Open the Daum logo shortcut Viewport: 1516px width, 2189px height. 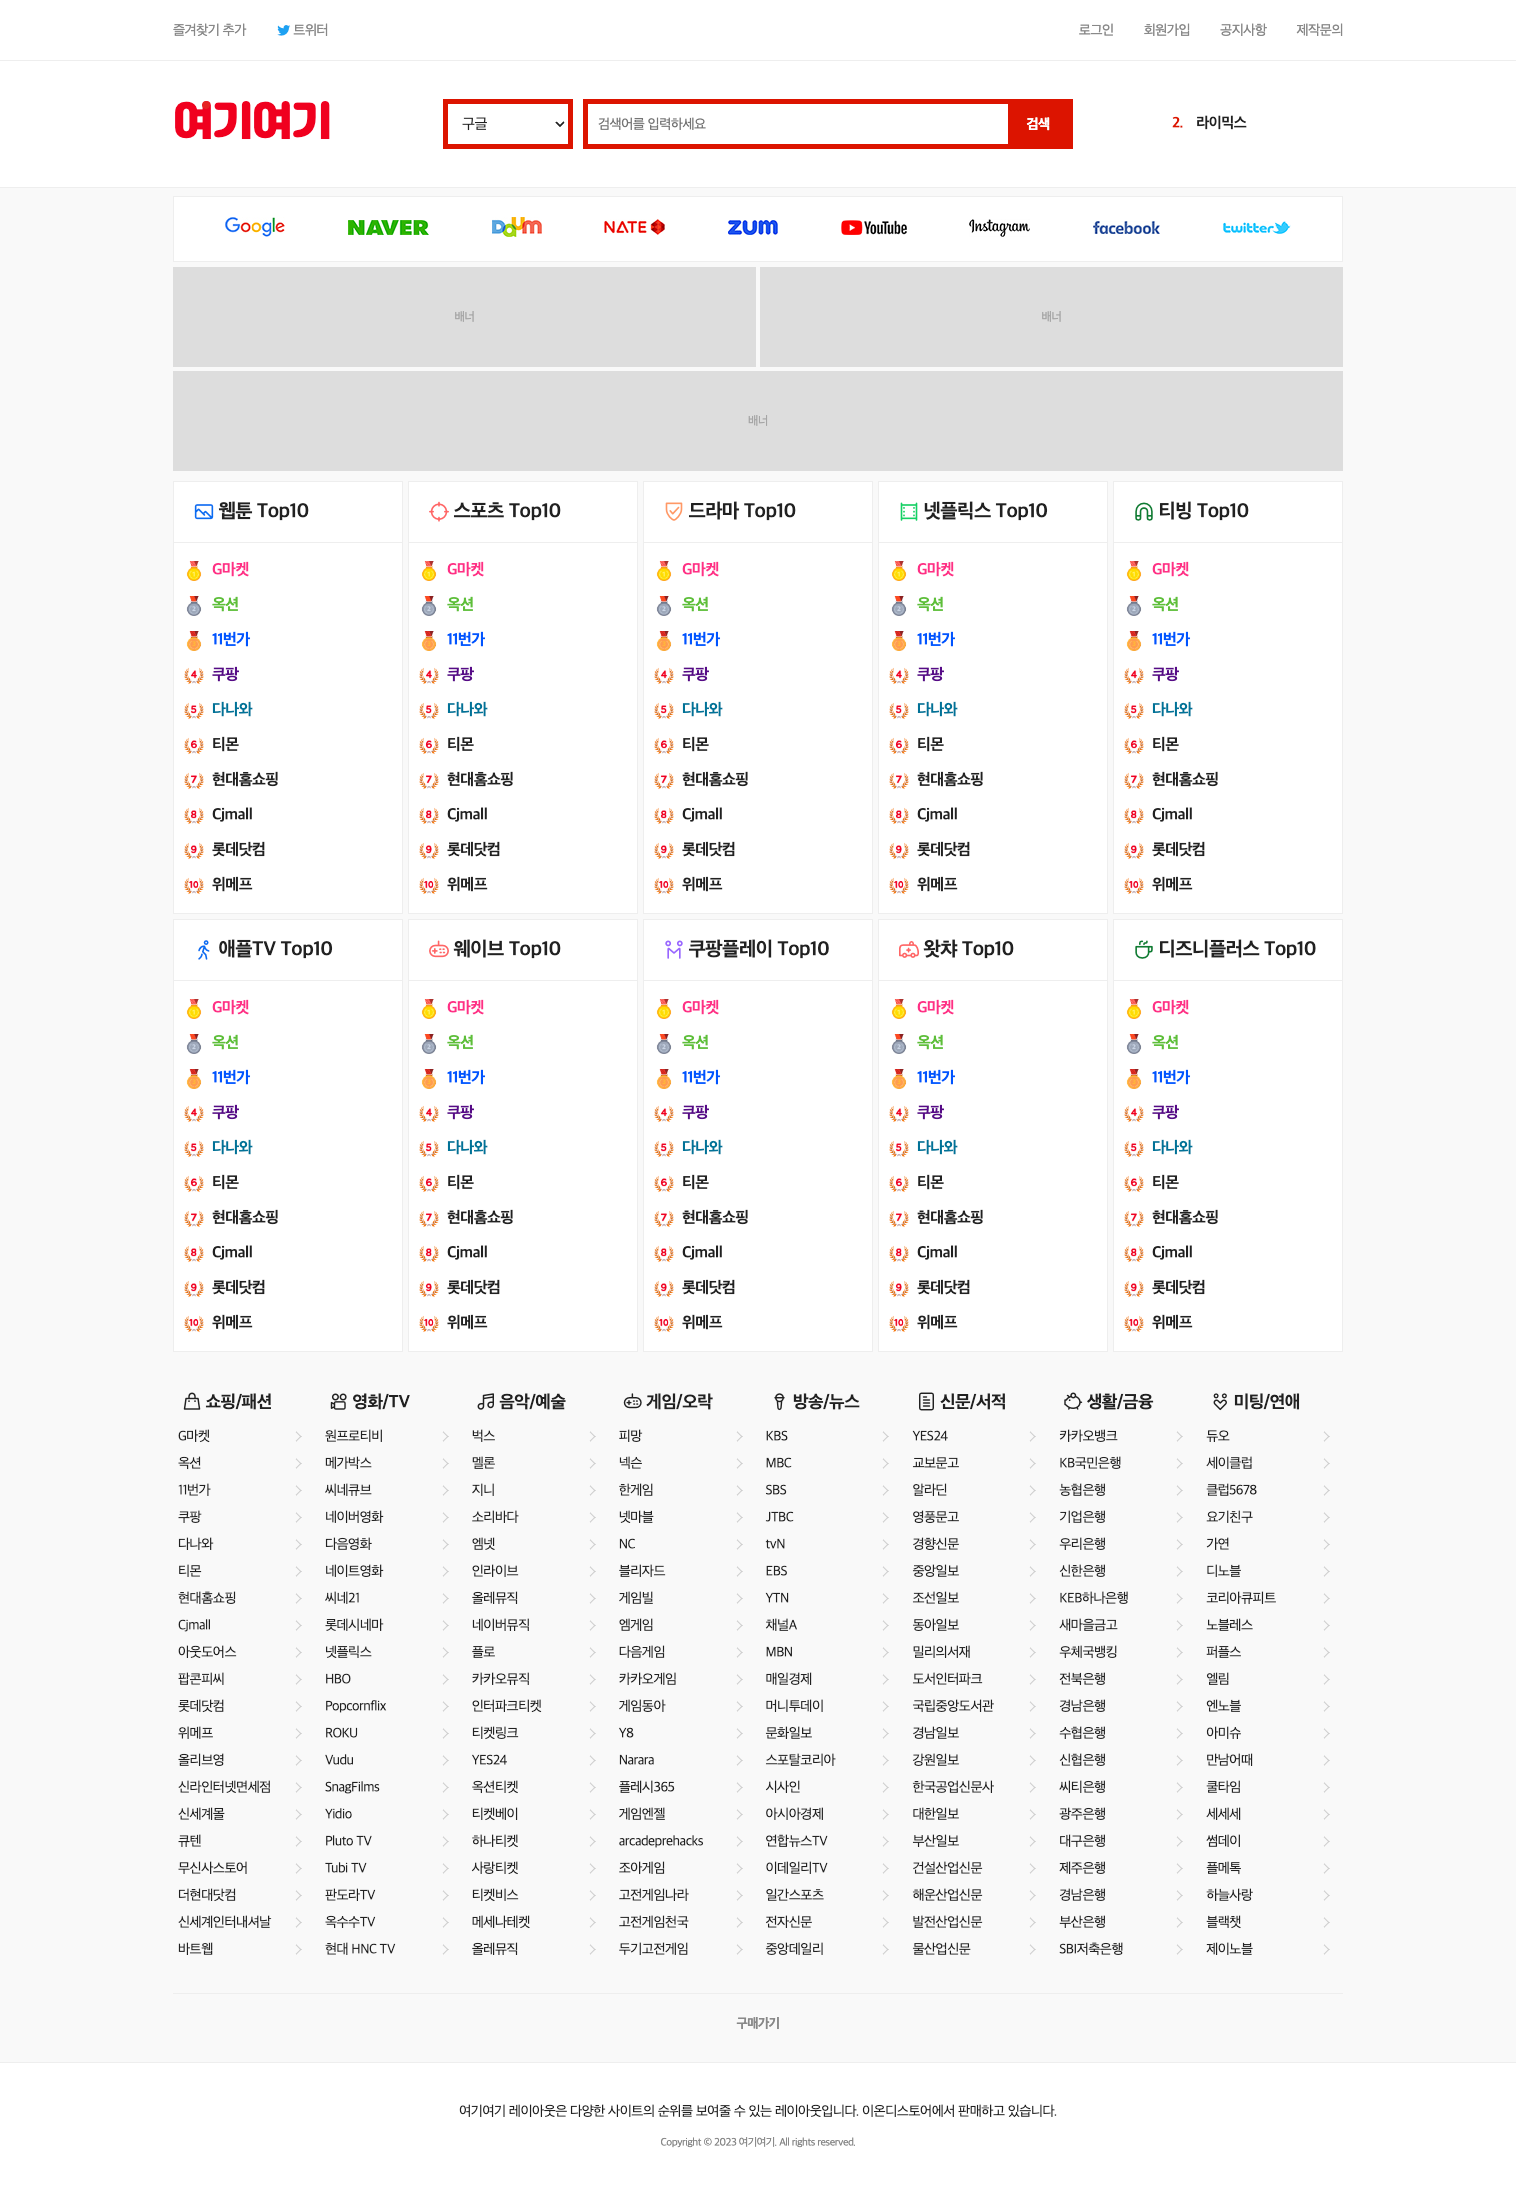click(x=517, y=227)
